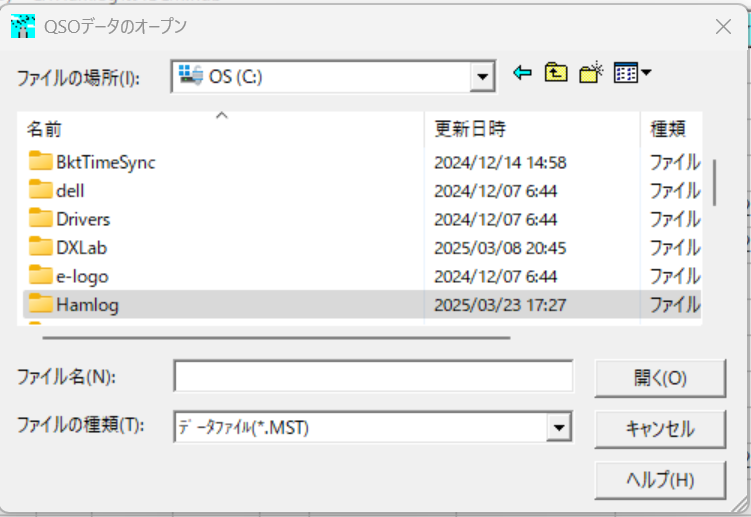Click the ヘルプ(H) button
751x517 pixels.
(660, 479)
